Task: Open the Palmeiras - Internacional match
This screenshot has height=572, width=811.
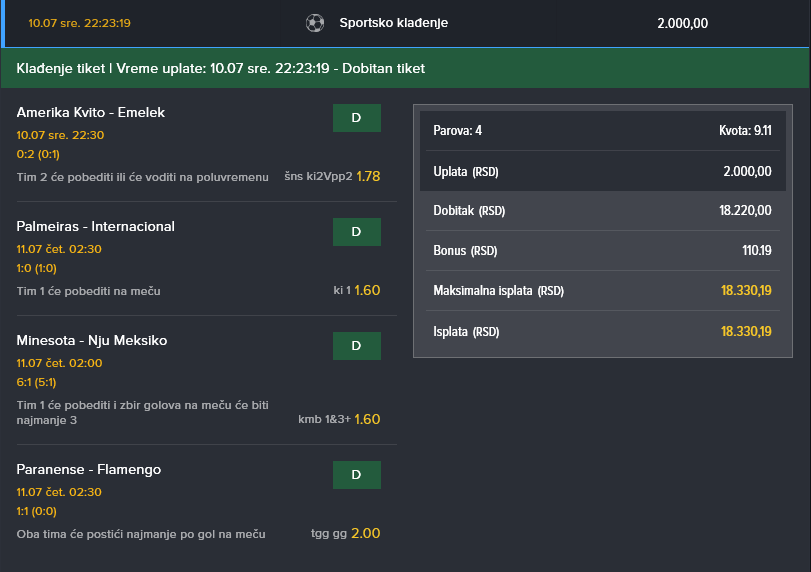Action: click(x=96, y=227)
